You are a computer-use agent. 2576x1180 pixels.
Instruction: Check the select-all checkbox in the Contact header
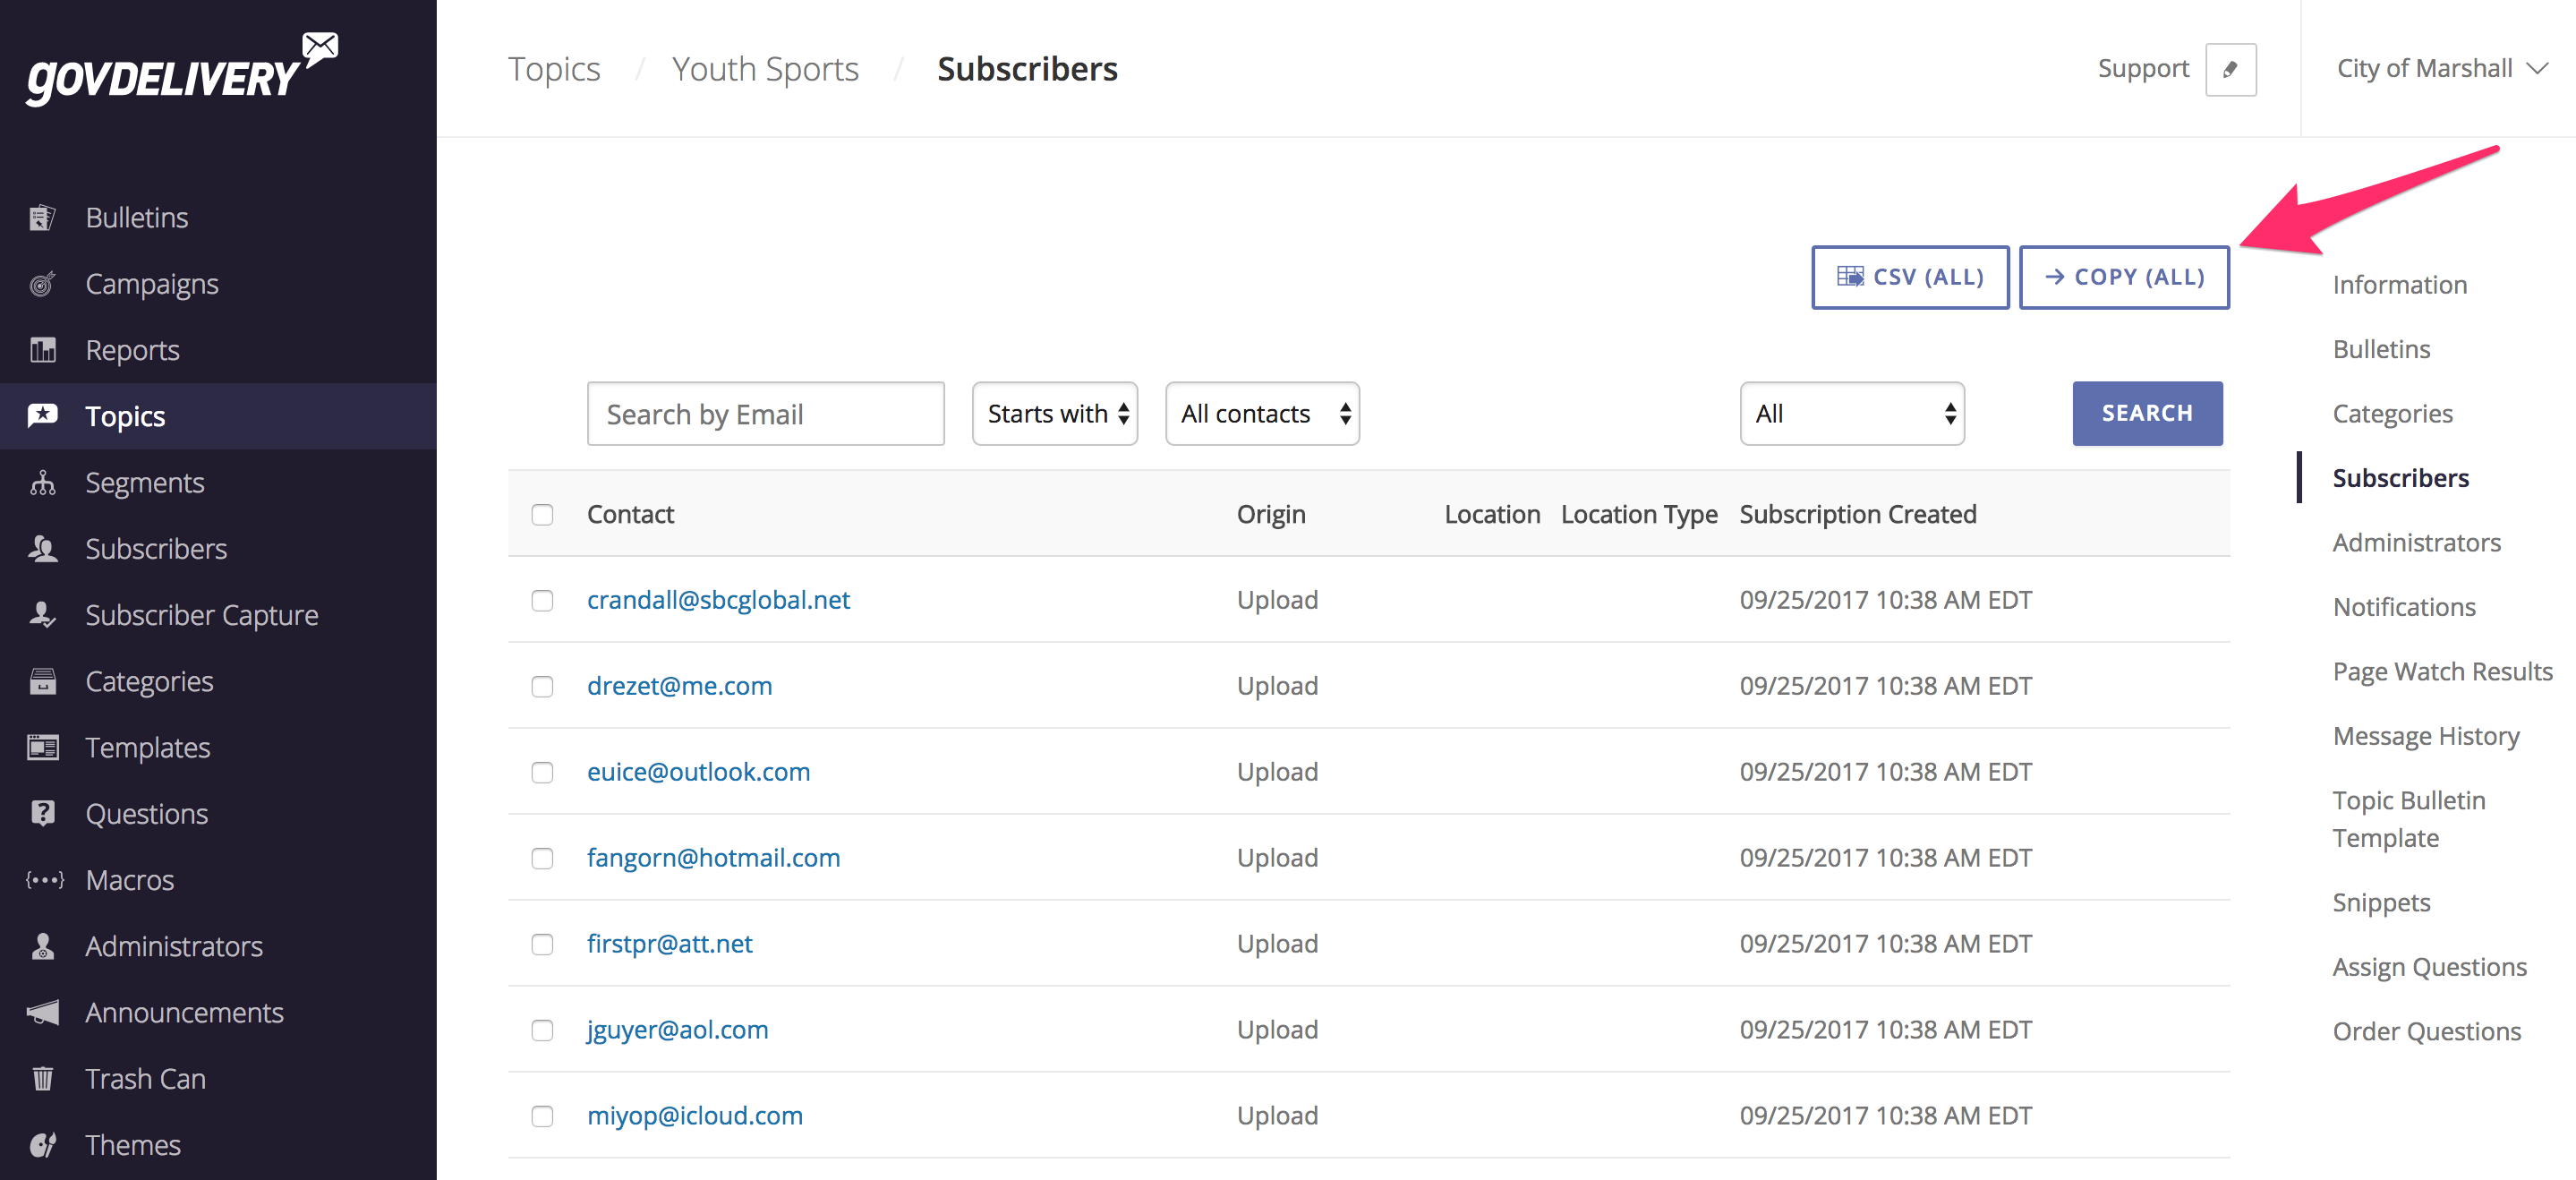click(543, 515)
